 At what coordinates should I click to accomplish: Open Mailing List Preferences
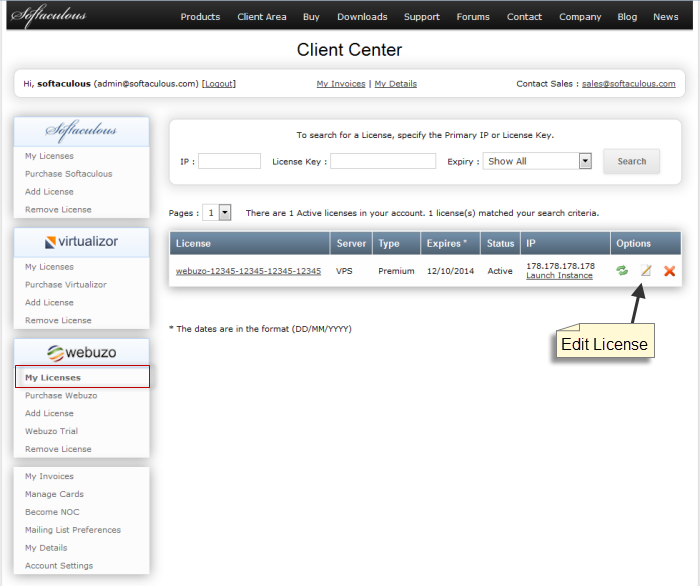(x=73, y=530)
